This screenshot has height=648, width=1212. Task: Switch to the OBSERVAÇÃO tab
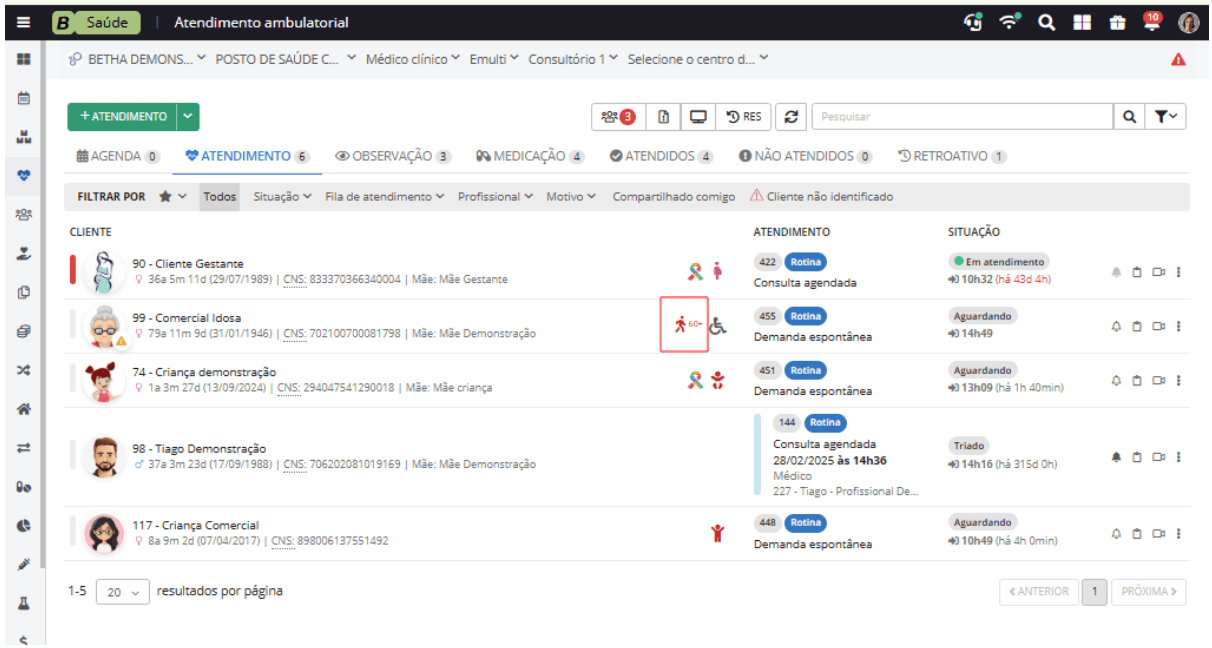[x=392, y=156]
